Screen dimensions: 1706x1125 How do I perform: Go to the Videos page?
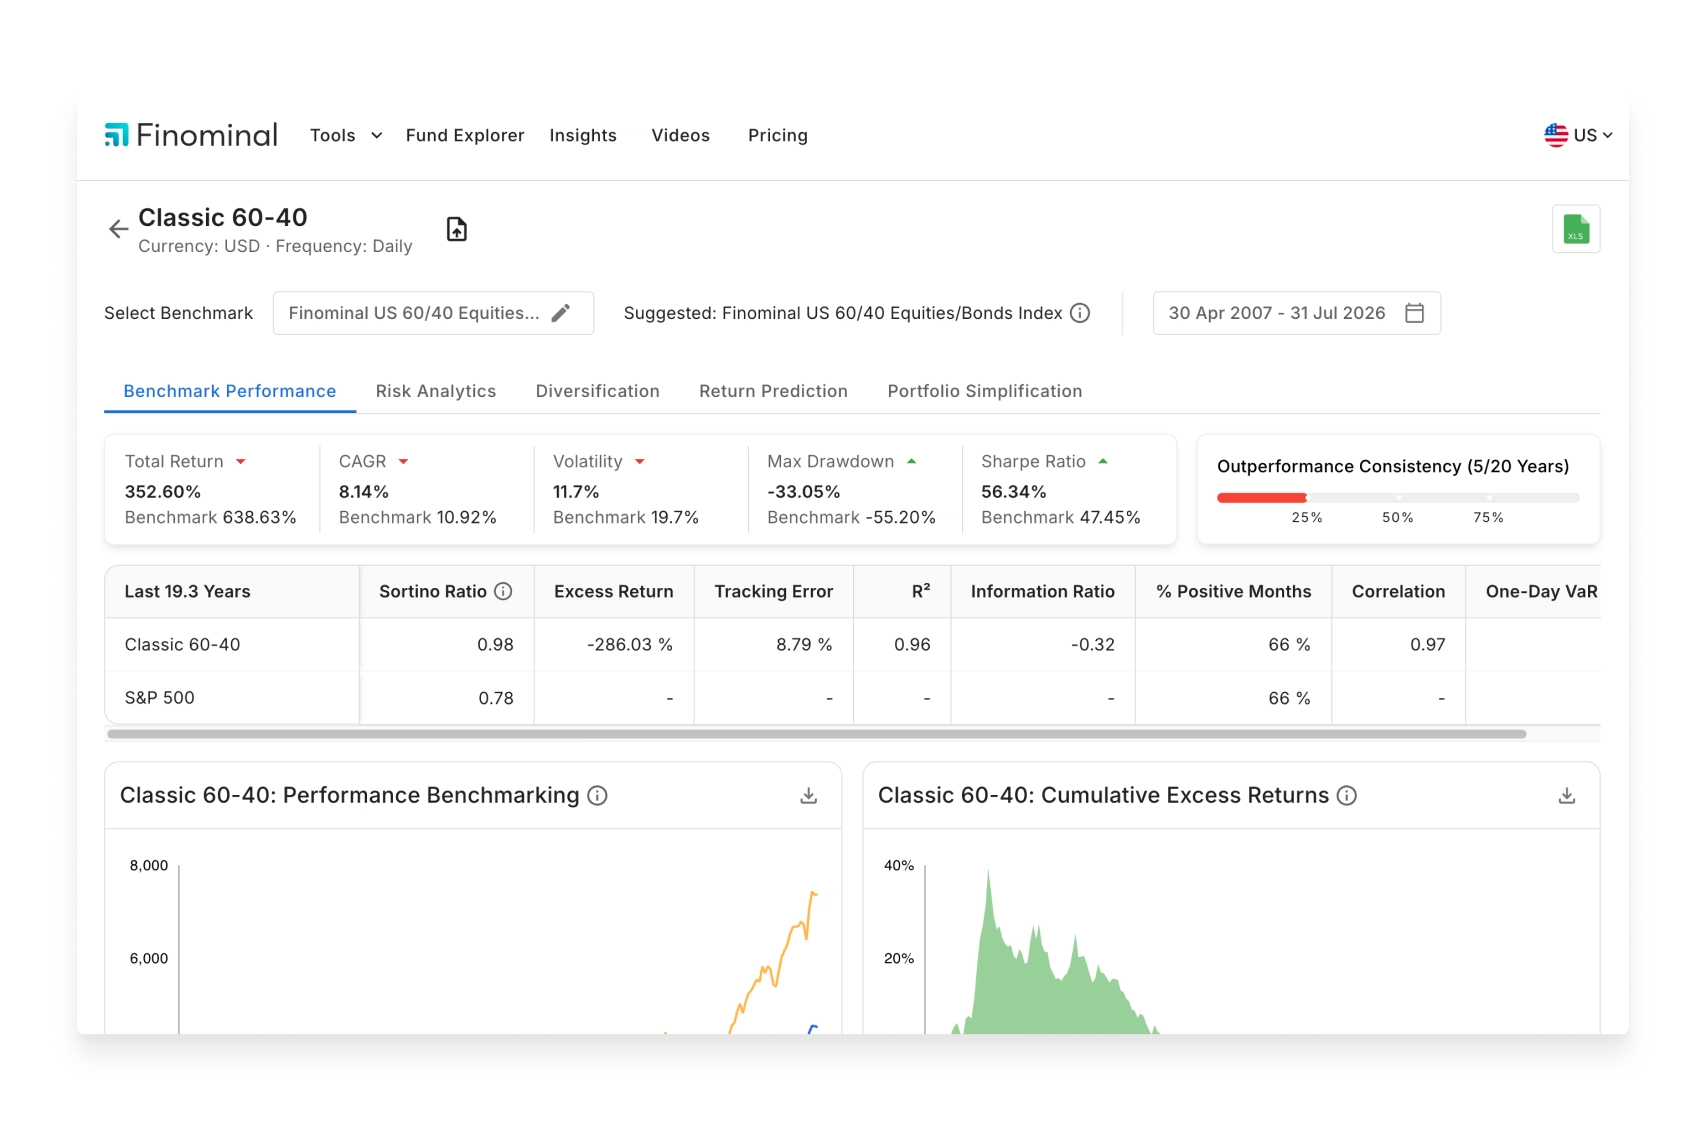[681, 135]
